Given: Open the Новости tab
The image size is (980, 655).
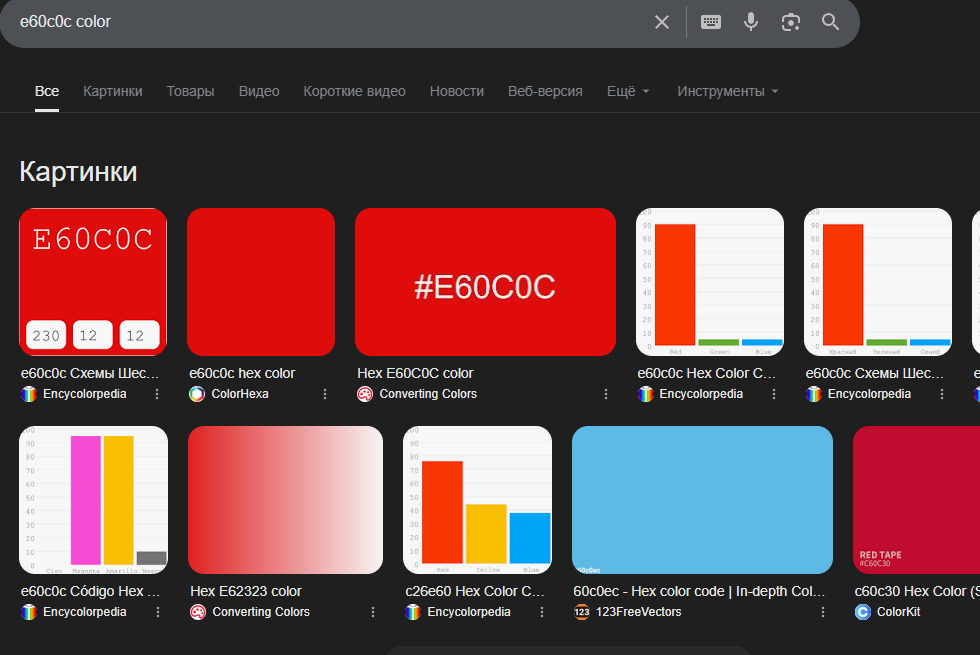Looking at the screenshot, I should [457, 91].
